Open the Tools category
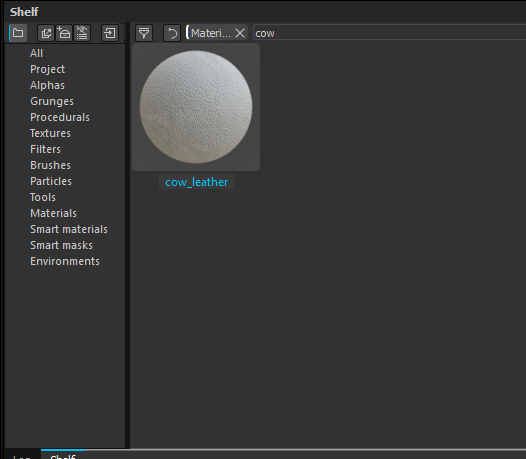This screenshot has width=526, height=459. click(x=43, y=197)
